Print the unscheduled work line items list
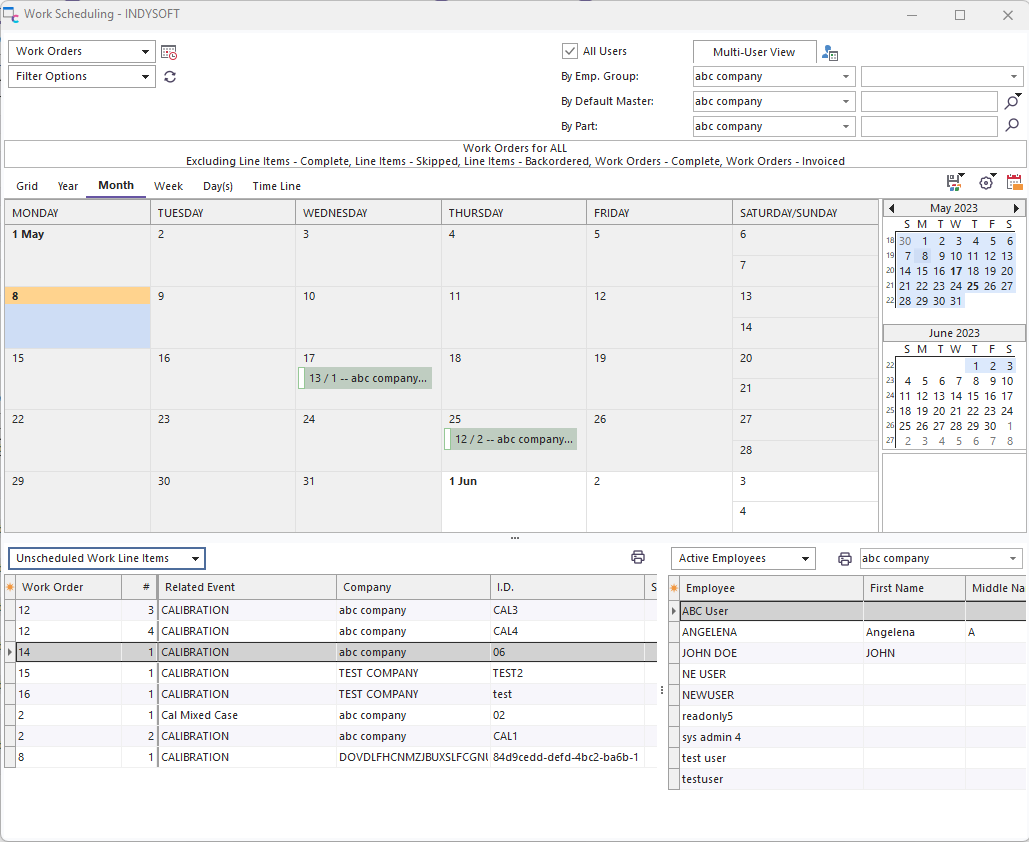 pyautogui.click(x=638, y=558)
